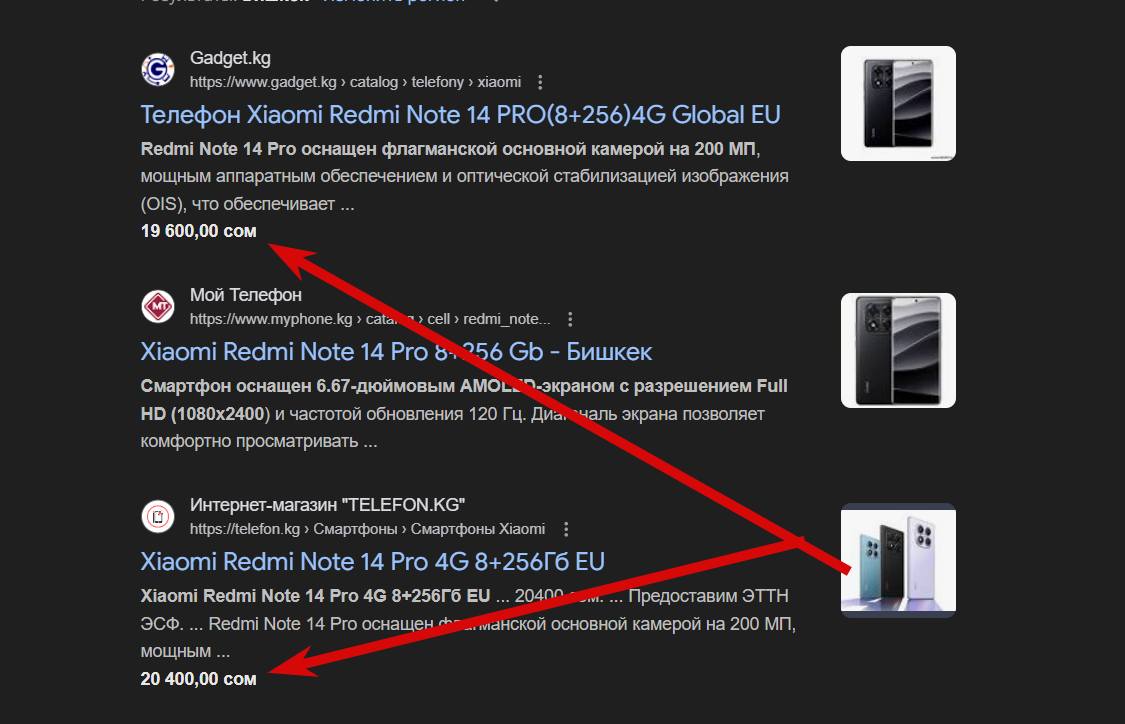Click the myphone.kg breadcrumb URL
This screenshot has height=724, width=1125.
click(x=370, y=319)
